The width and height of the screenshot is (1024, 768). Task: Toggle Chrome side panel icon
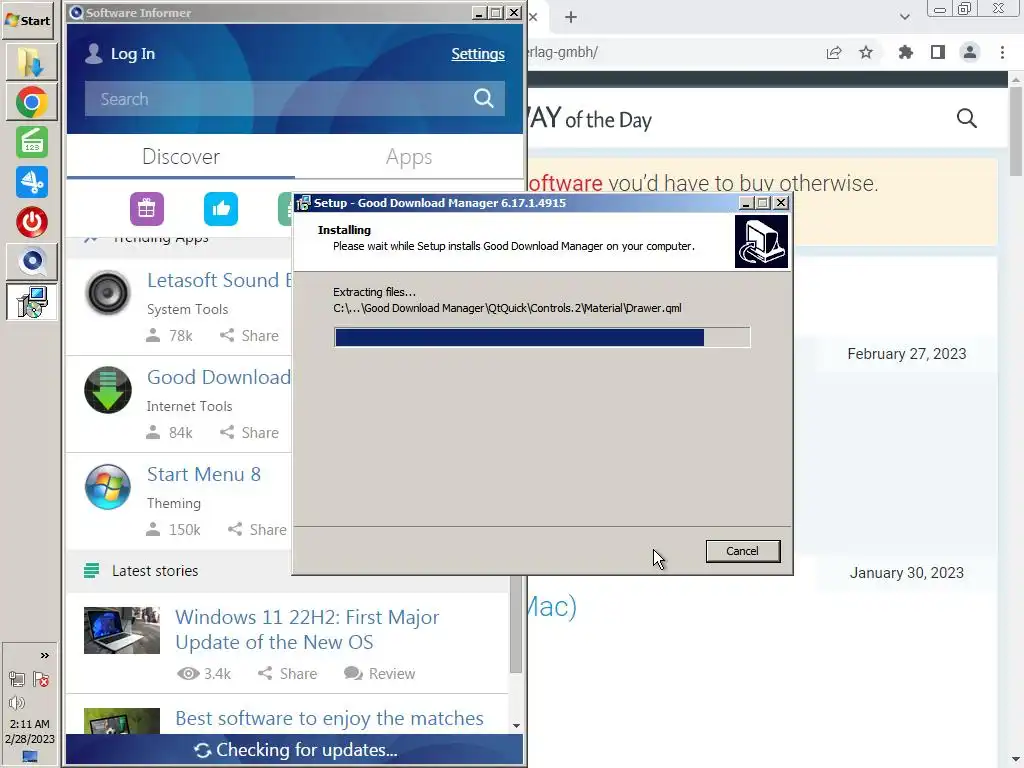tap(938, 52)
